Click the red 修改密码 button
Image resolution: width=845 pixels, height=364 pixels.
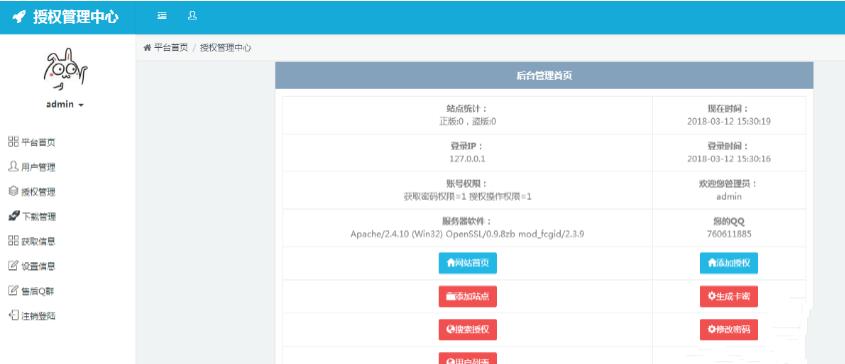click(729, 329)
